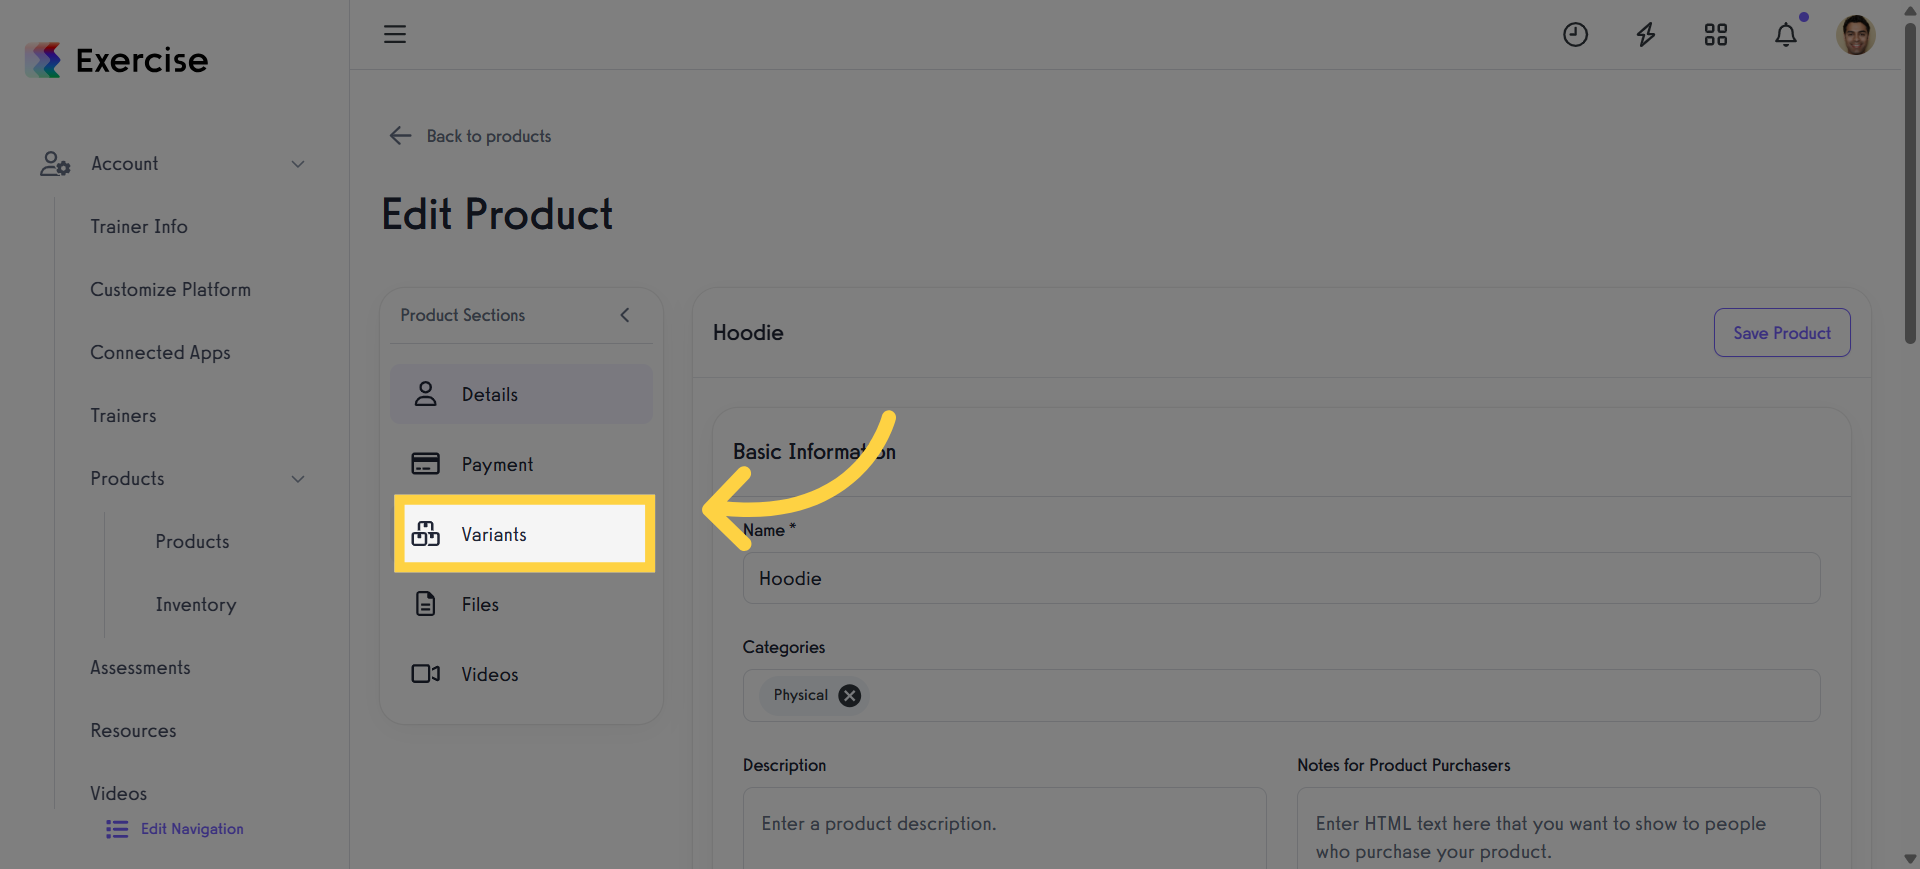
Task: Go to Trainer Info
Action: click(139, 227)
